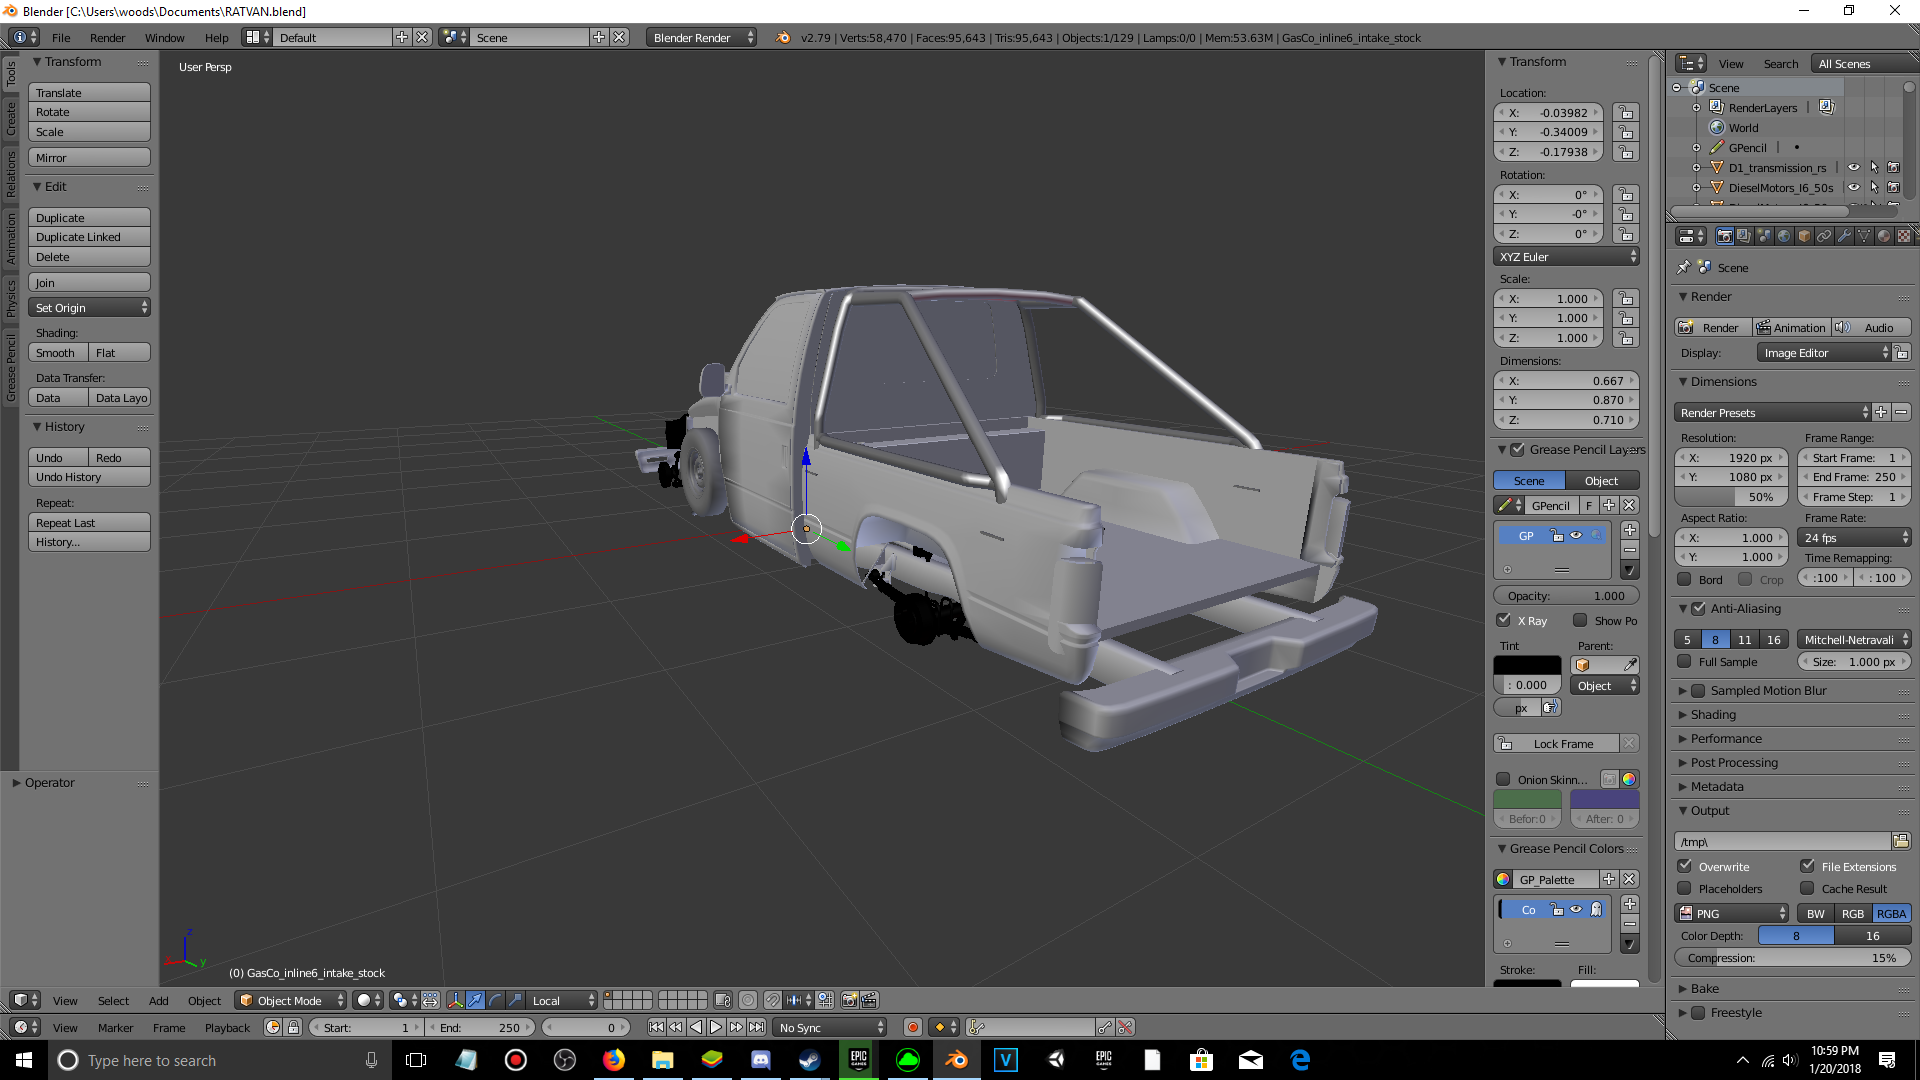Open the World properties tab (globe icon)

pos(1784,236)
